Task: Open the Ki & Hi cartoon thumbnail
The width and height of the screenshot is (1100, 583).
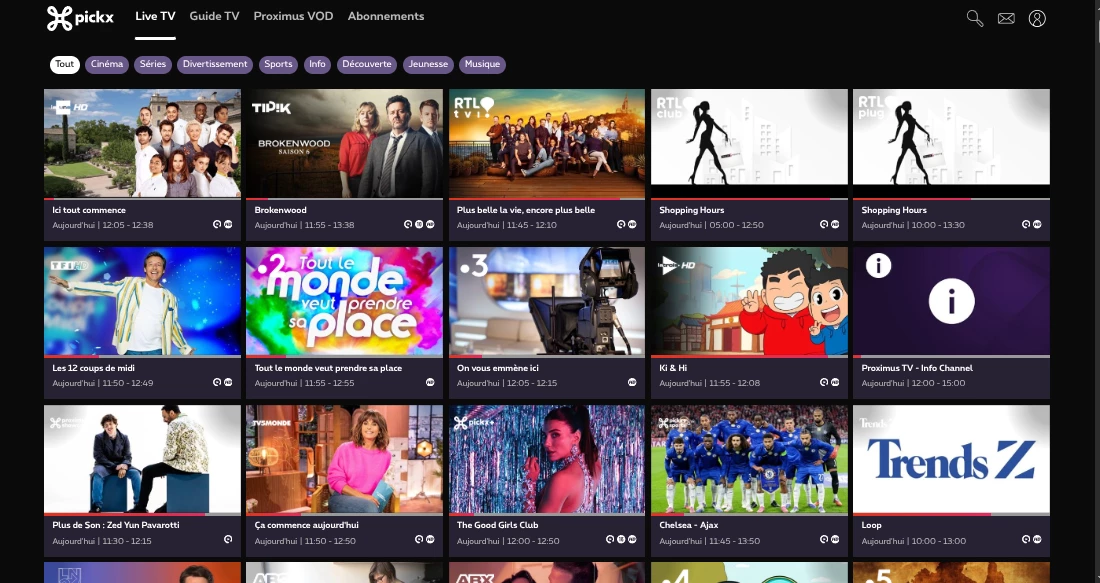Action: [x=749, y=301]
